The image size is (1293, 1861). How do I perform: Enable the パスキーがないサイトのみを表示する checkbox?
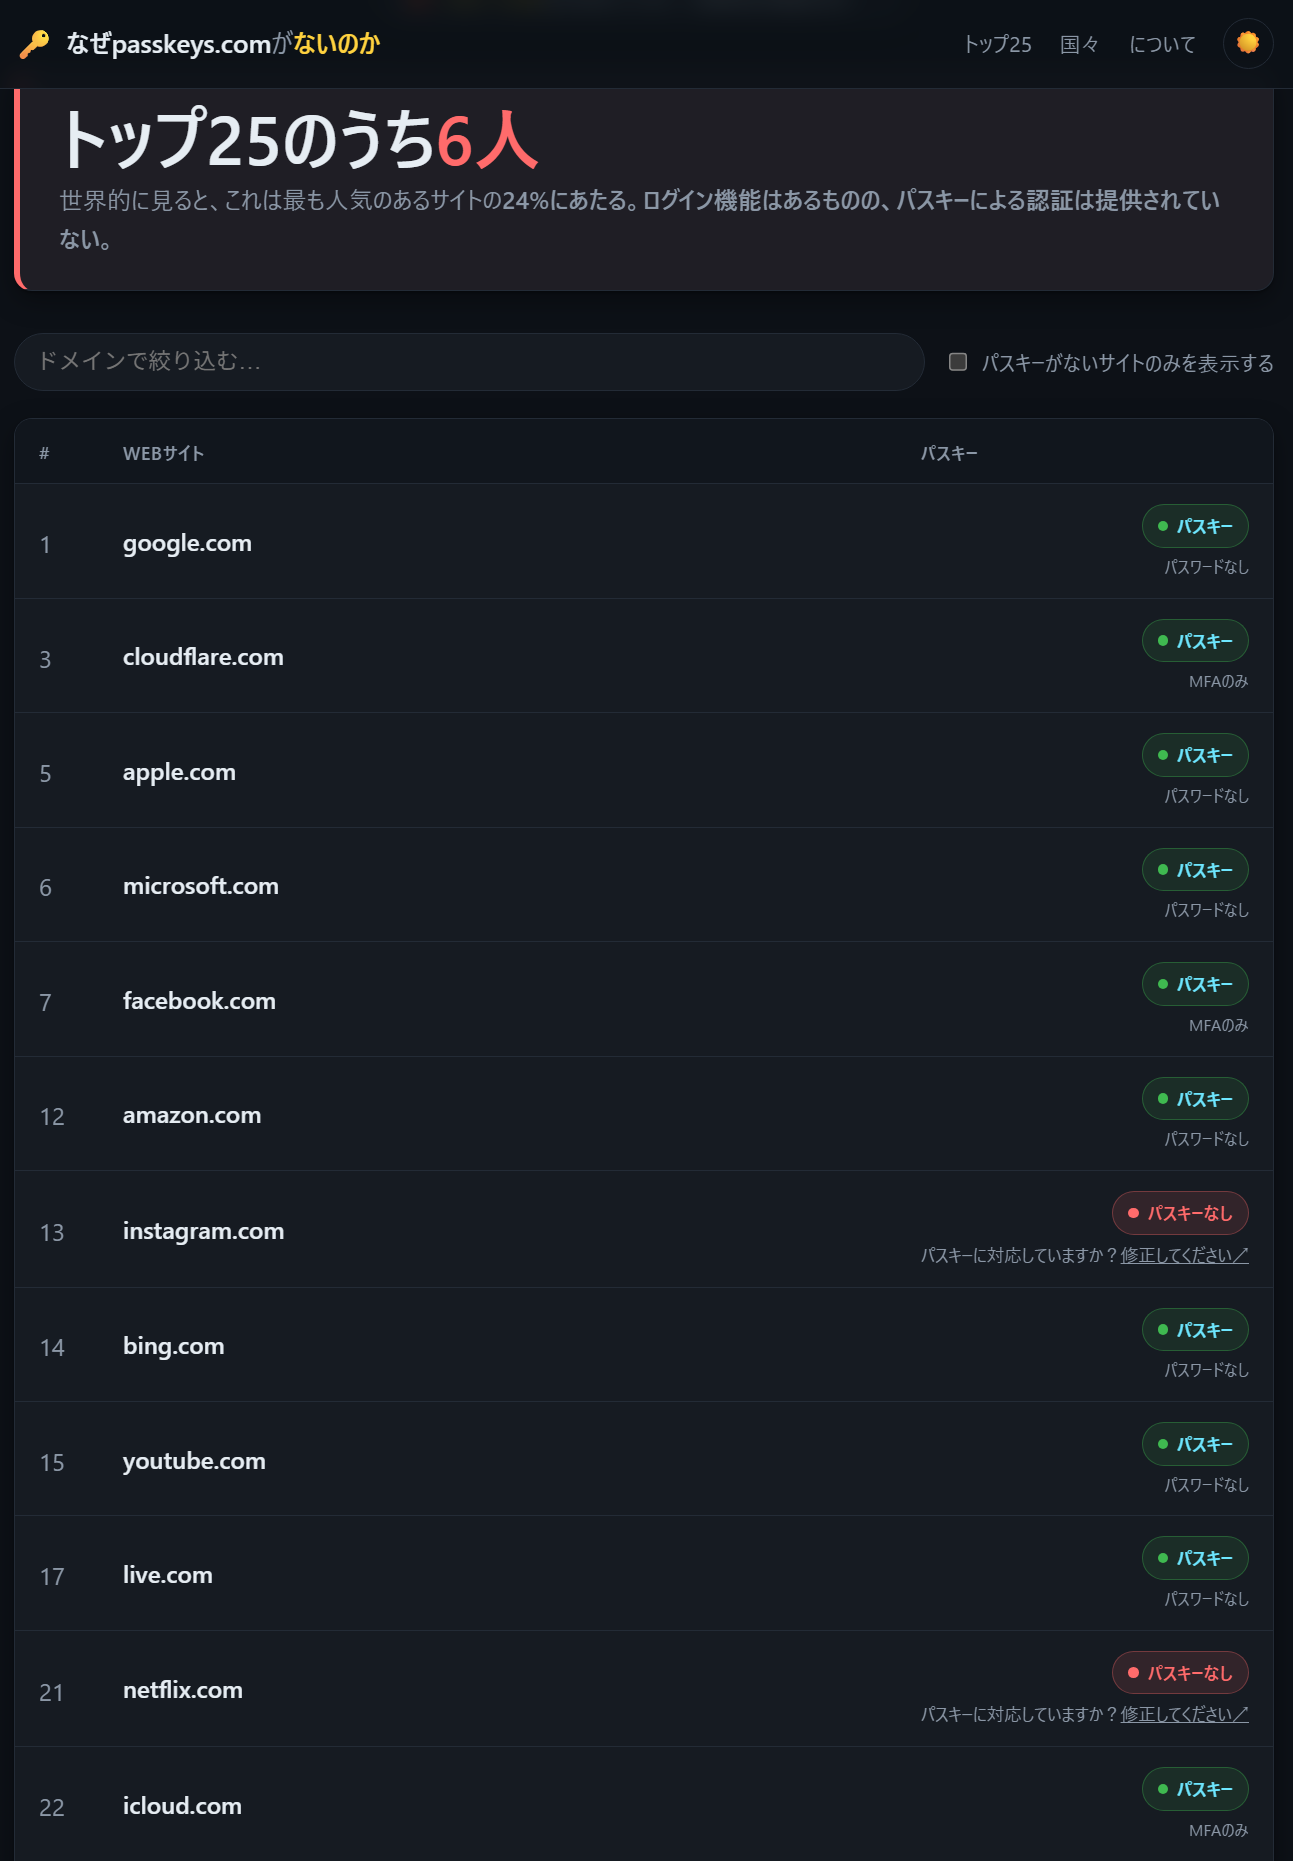(x=958, y=362)
